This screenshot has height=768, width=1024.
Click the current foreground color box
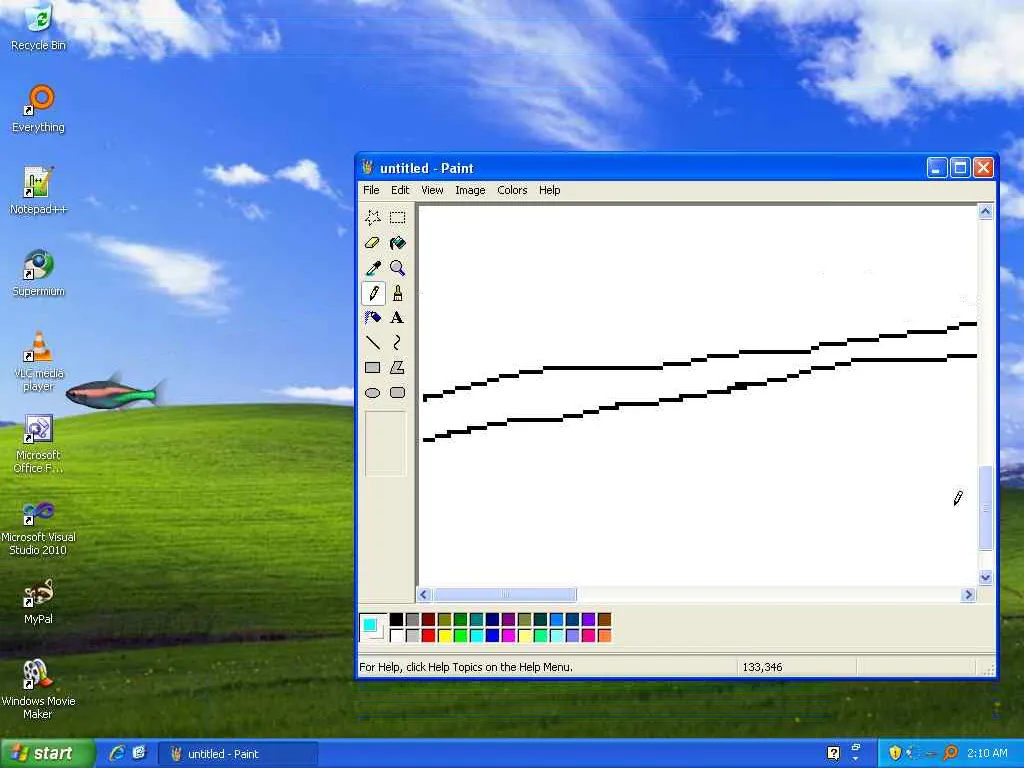pos(370,625)
